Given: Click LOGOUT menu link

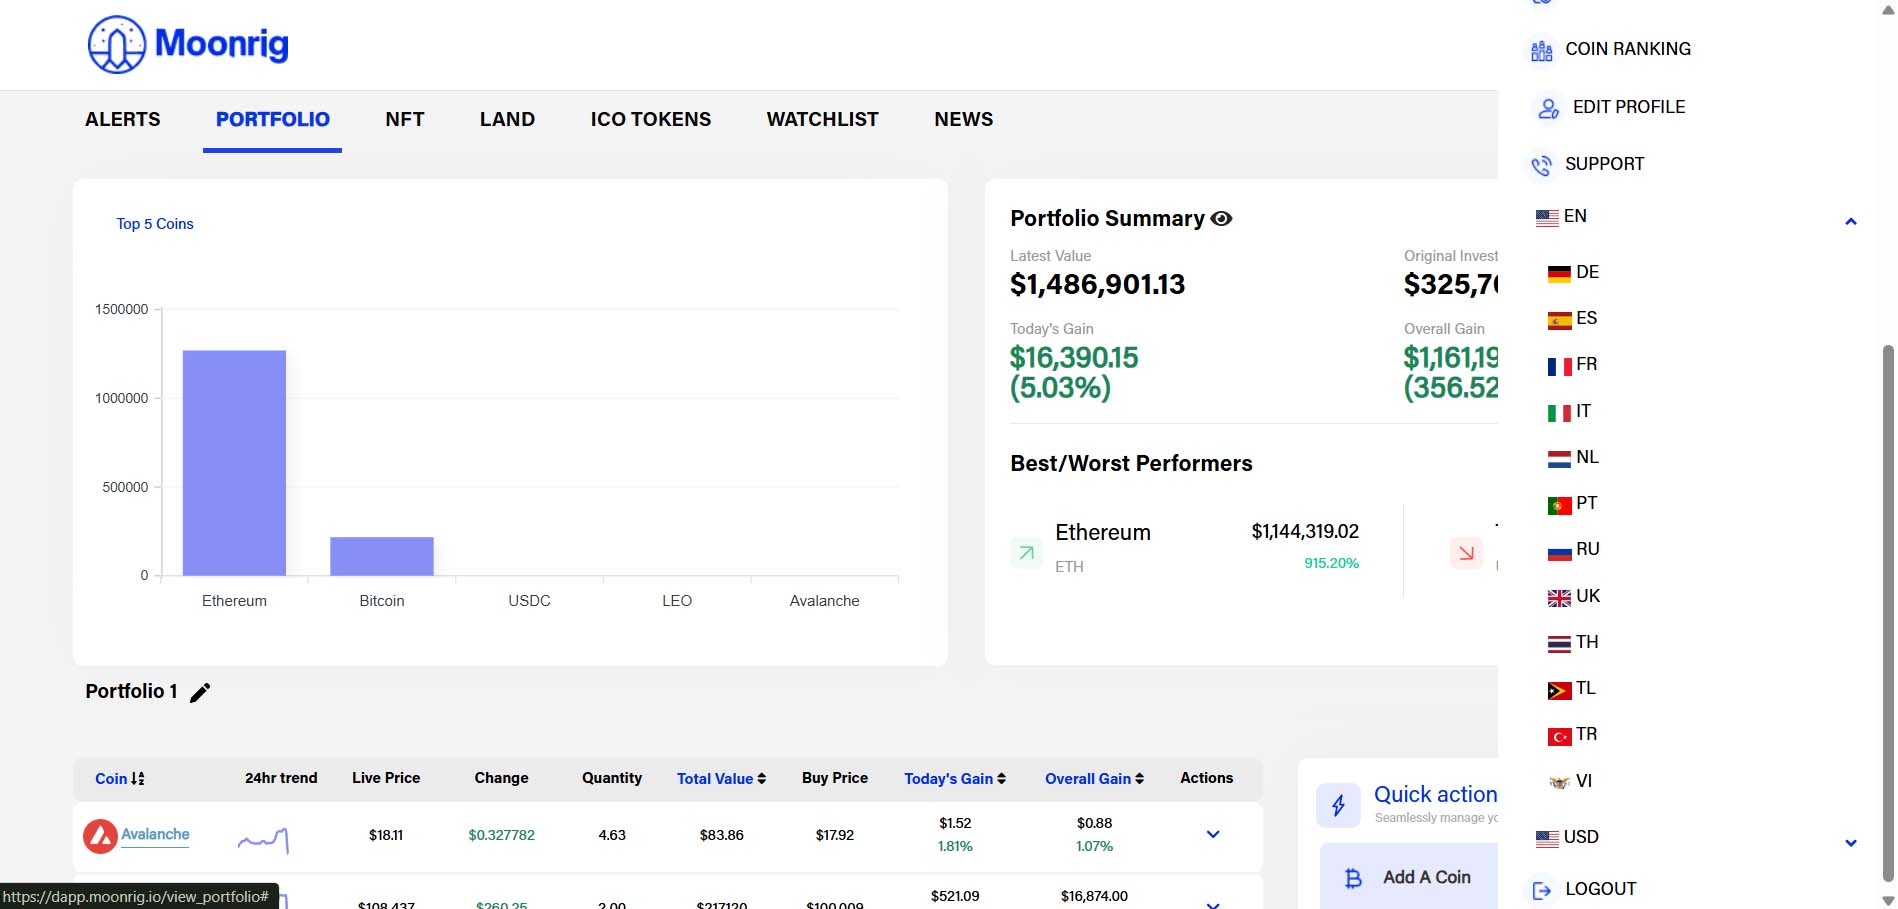Looking at the screenshot, I should 1601,889.
